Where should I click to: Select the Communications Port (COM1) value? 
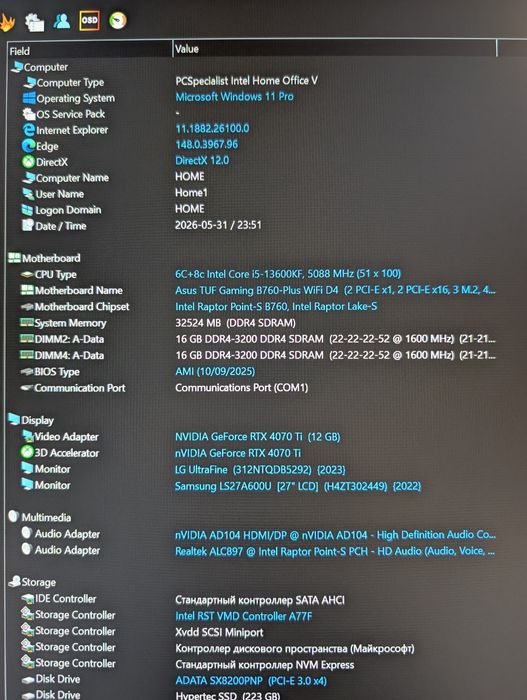point(242,388)
